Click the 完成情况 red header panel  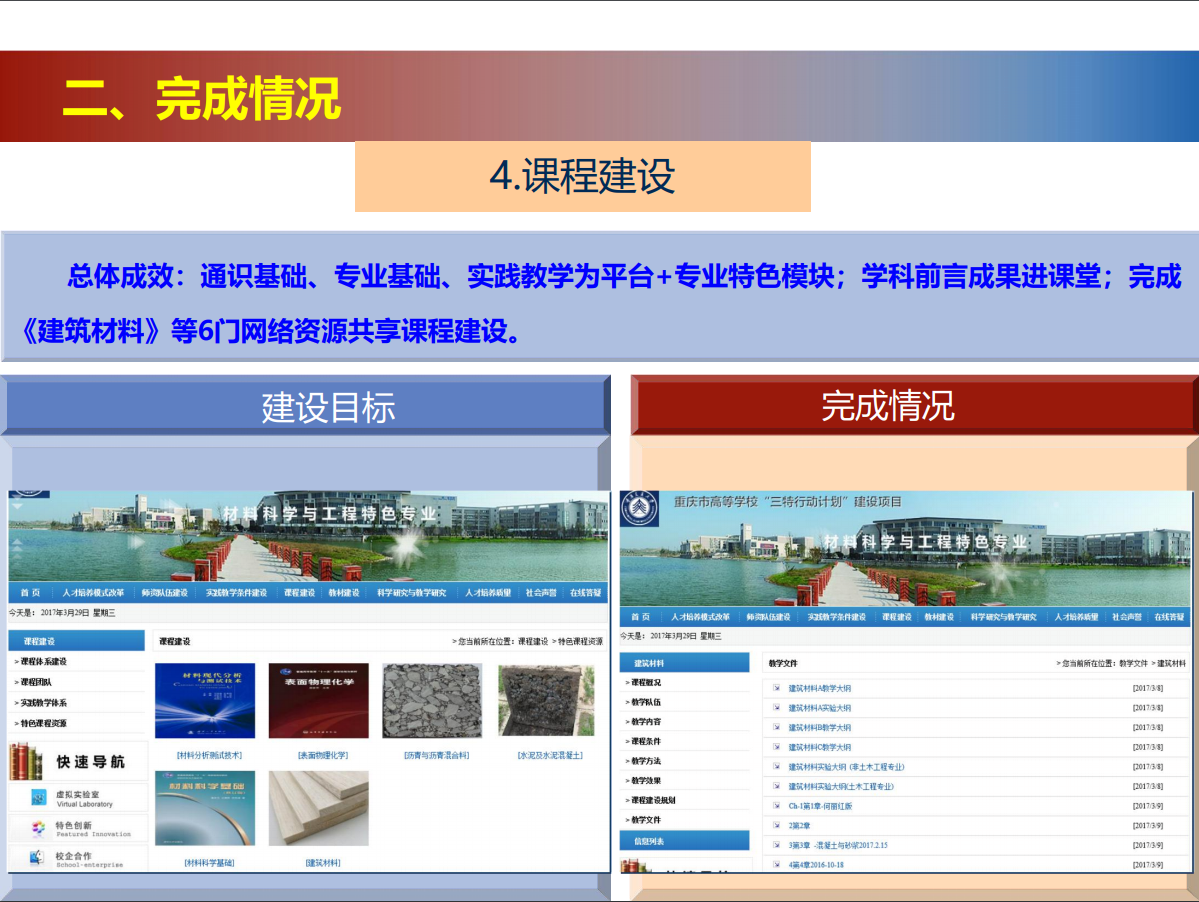(887, 406)
